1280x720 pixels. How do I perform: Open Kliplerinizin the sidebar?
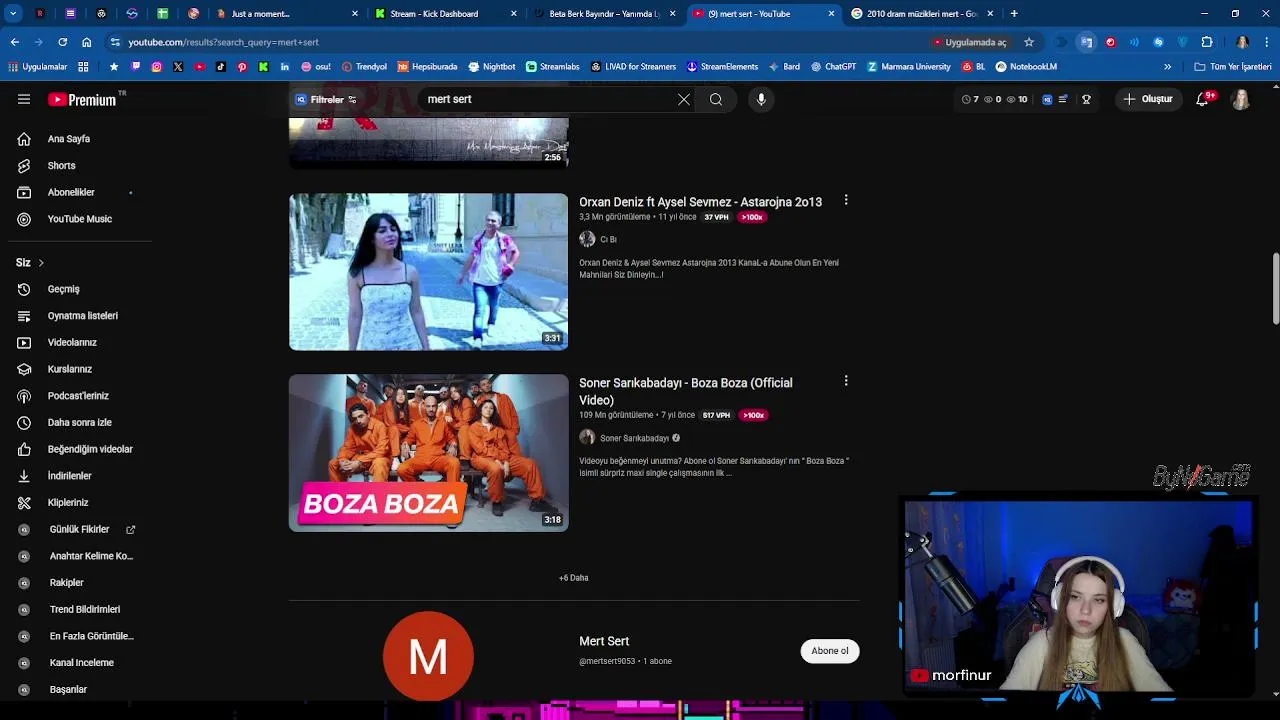pyautogui.click(x=68, y=502)
